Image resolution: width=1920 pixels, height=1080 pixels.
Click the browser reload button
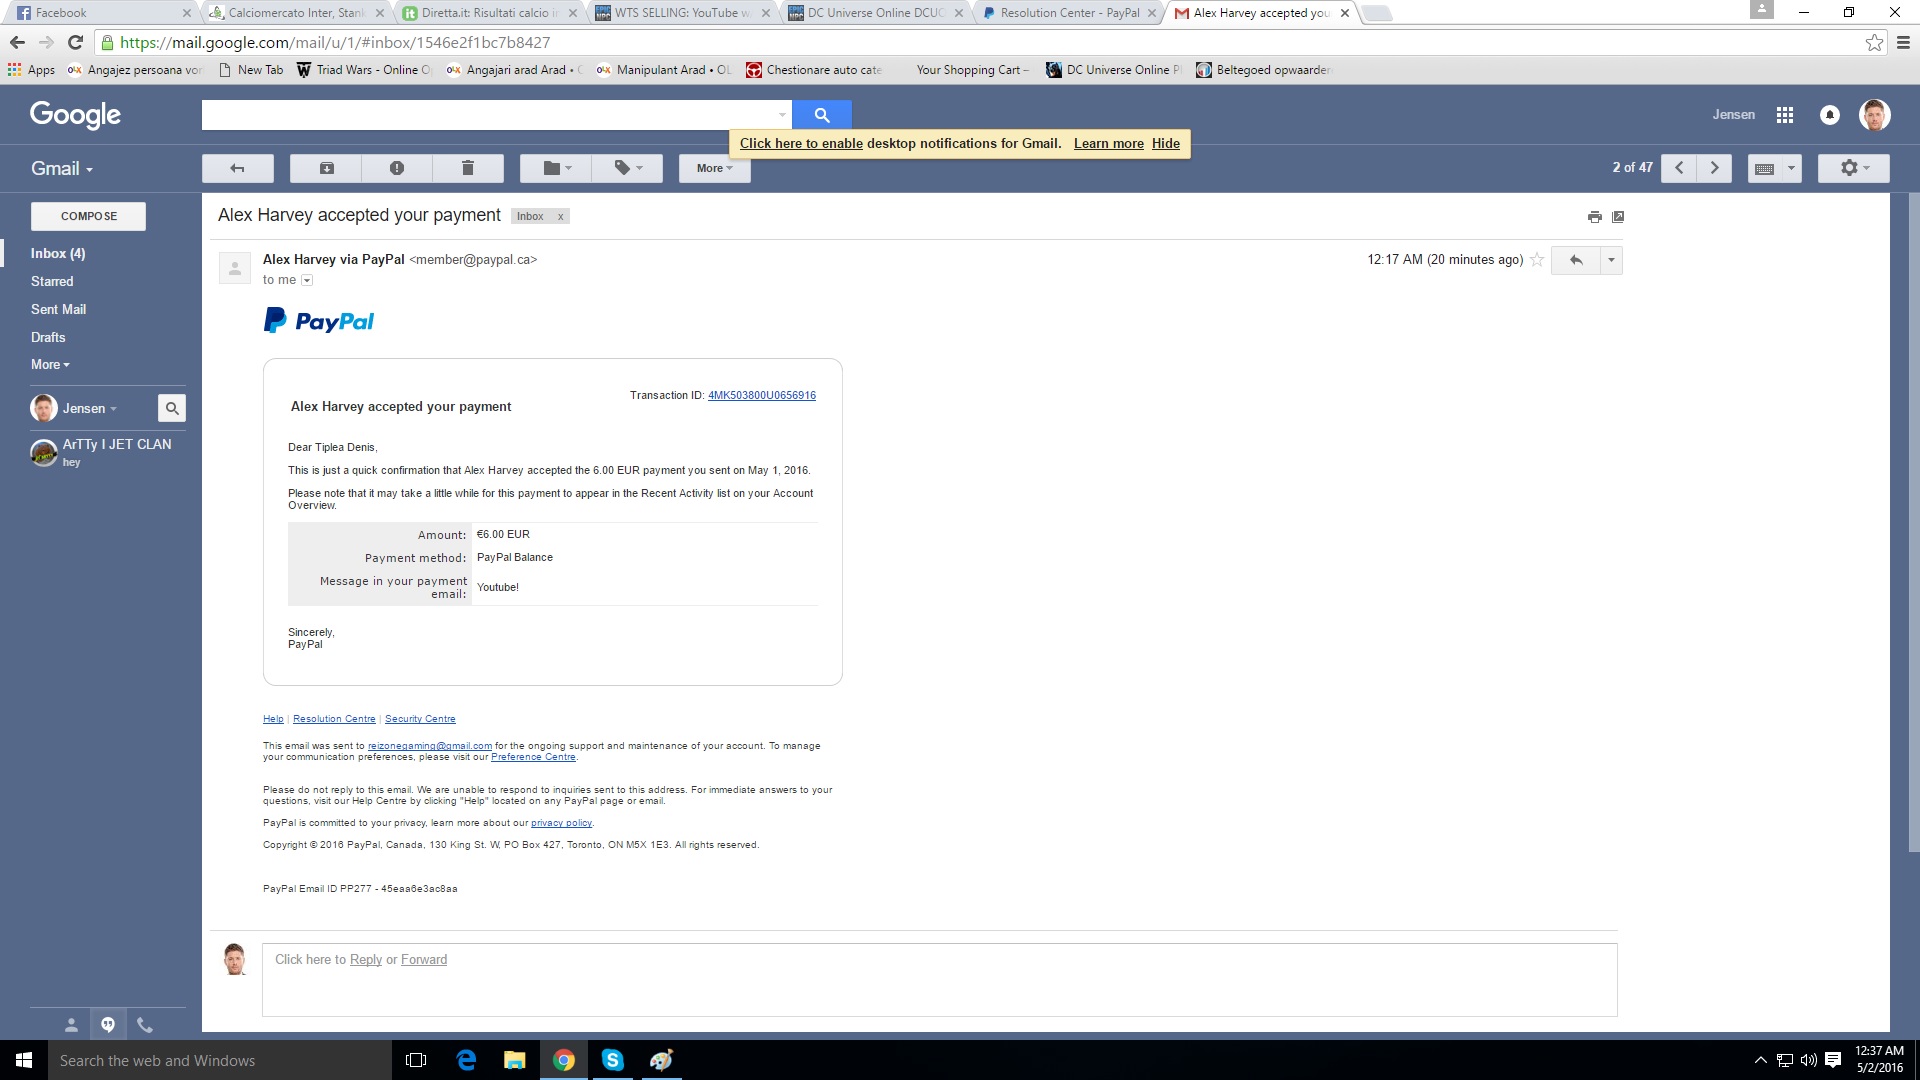pyautogui.click(x=75, y=42)
